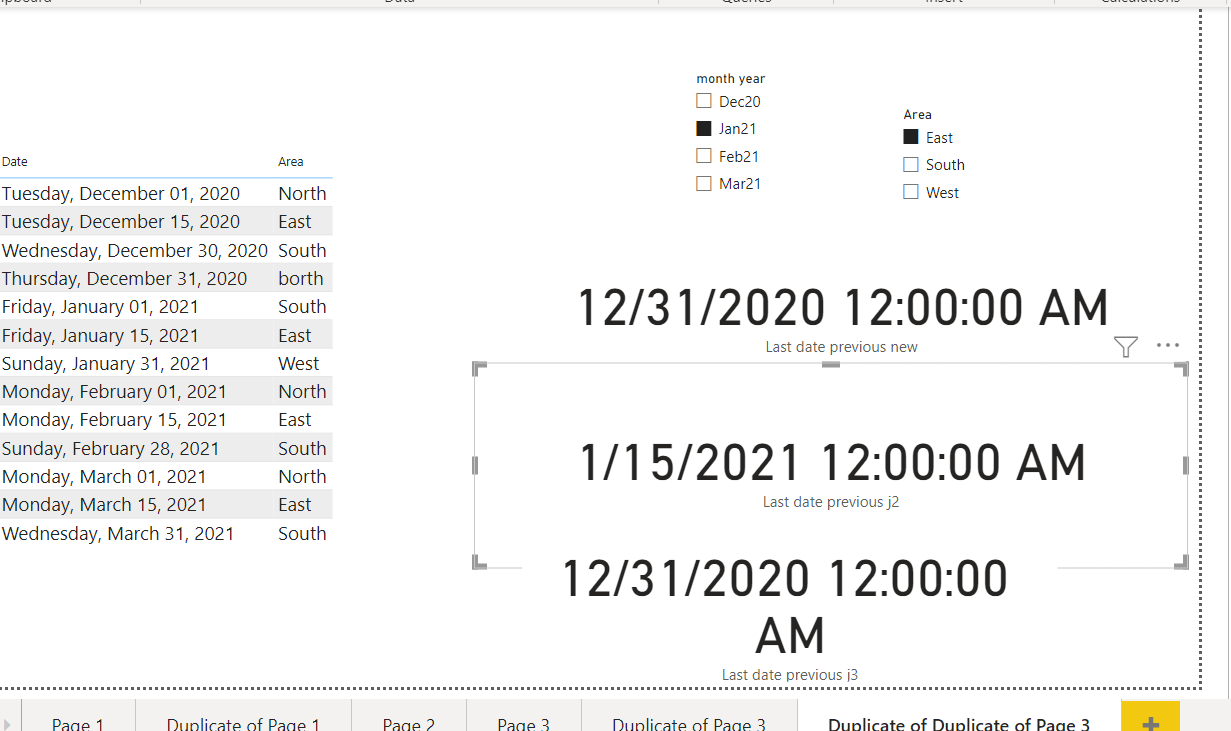The width and height of the screenshot is (1231, 731).
Task: Click row Friday, January 15, 2021
Action: [166, 335]
